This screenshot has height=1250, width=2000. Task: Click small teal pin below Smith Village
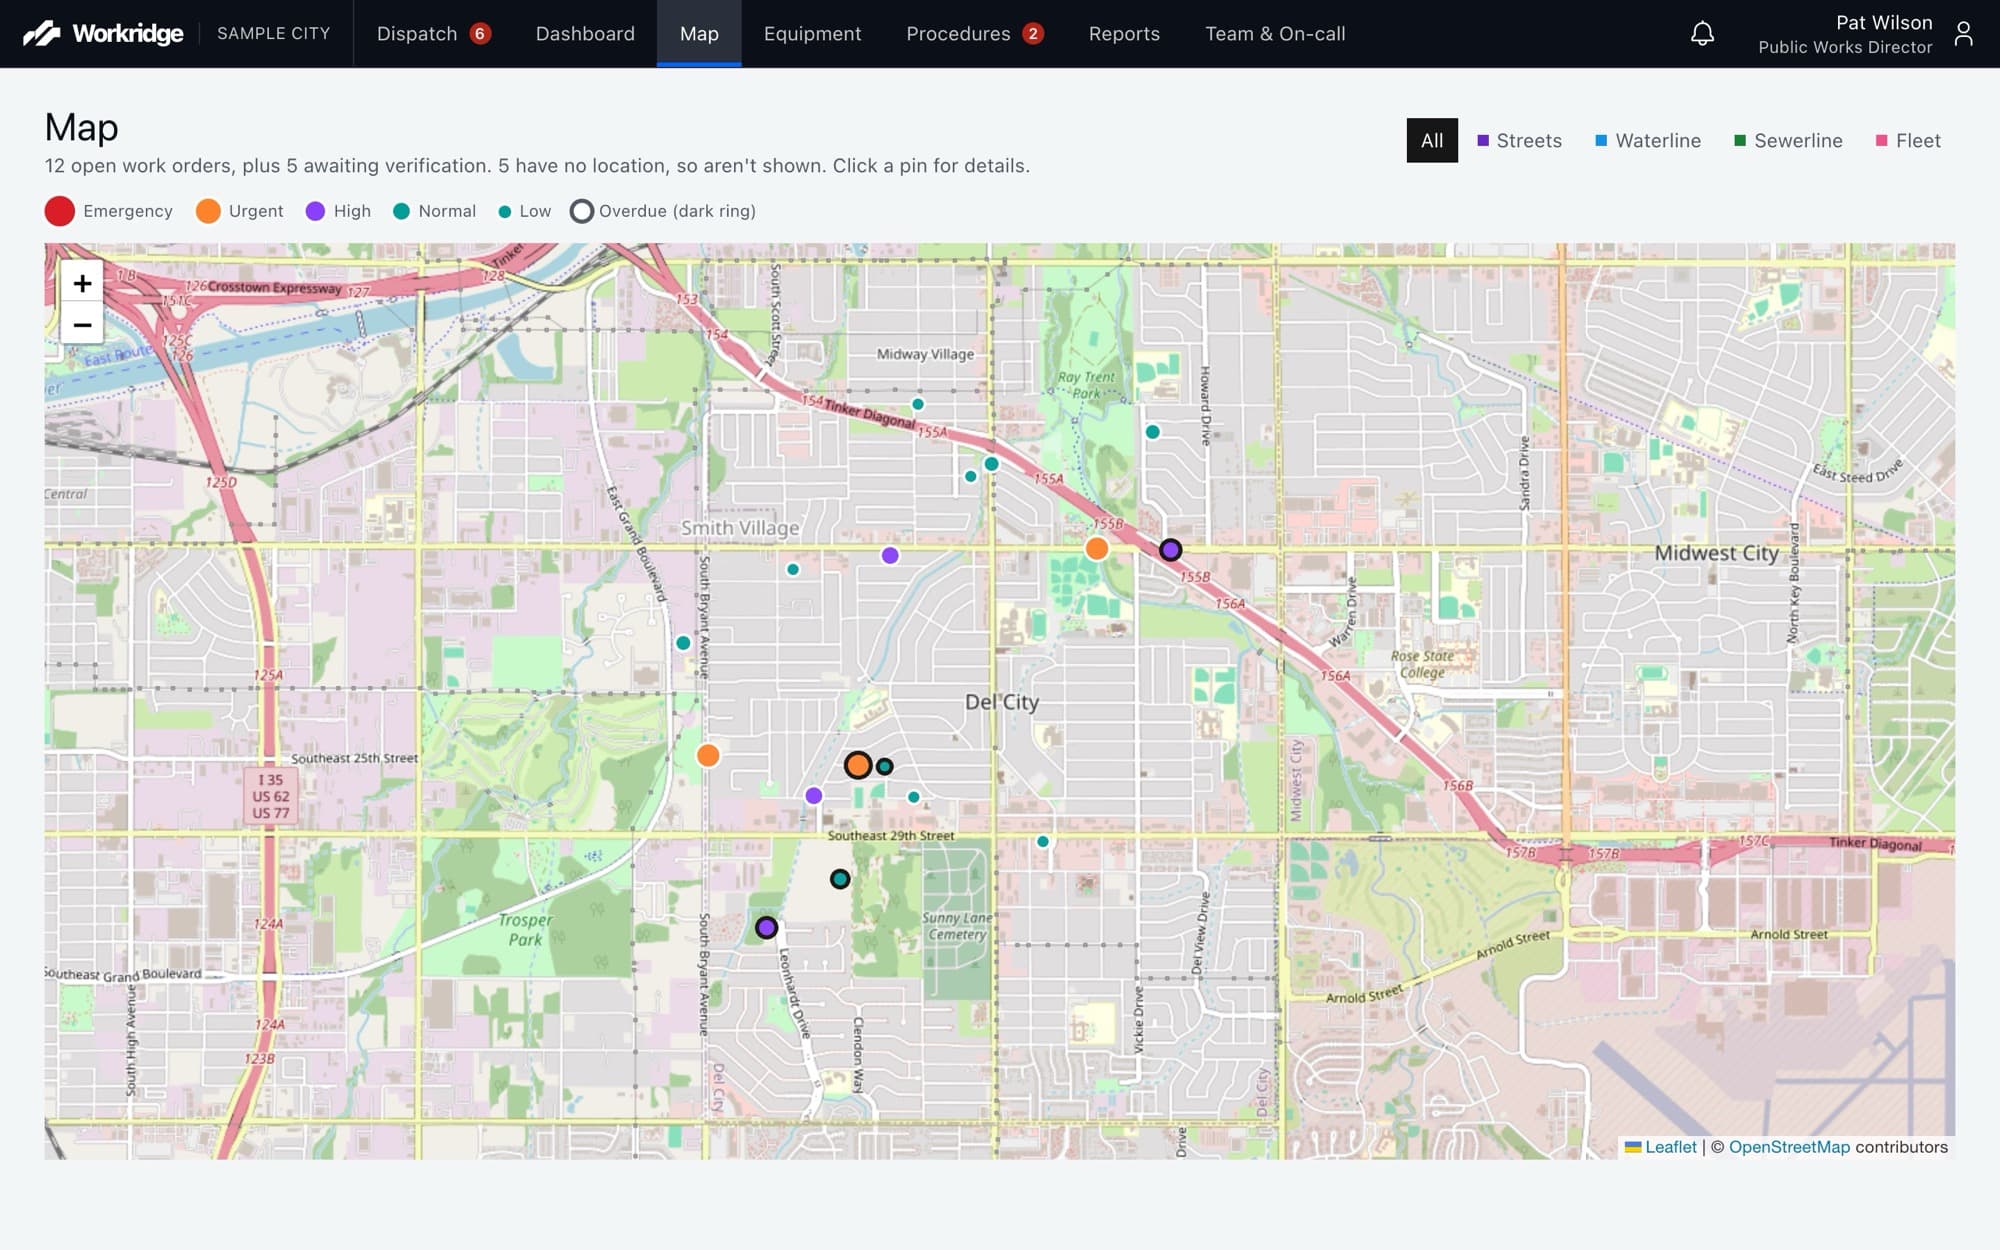click(793, 570)
